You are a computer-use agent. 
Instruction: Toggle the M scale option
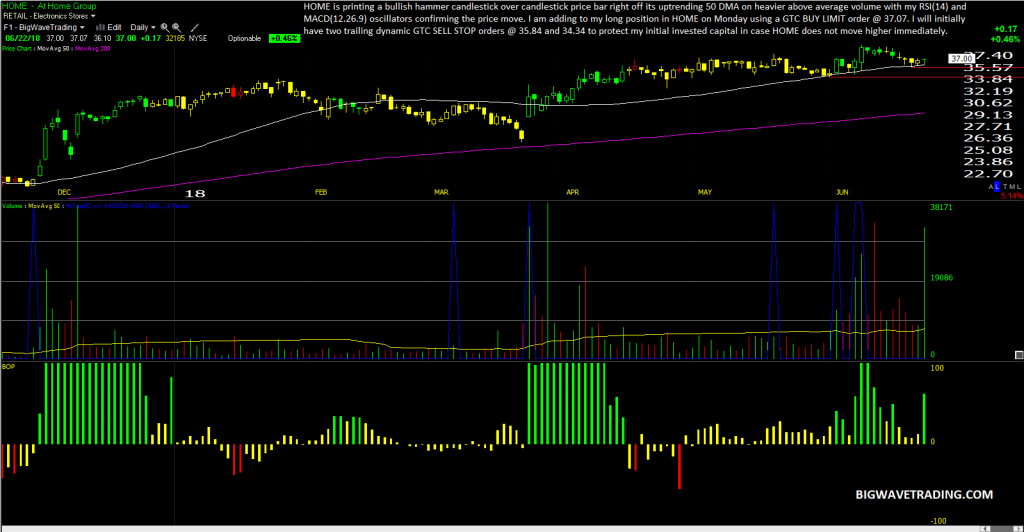pyautogui.click(x=1011, y=187)
